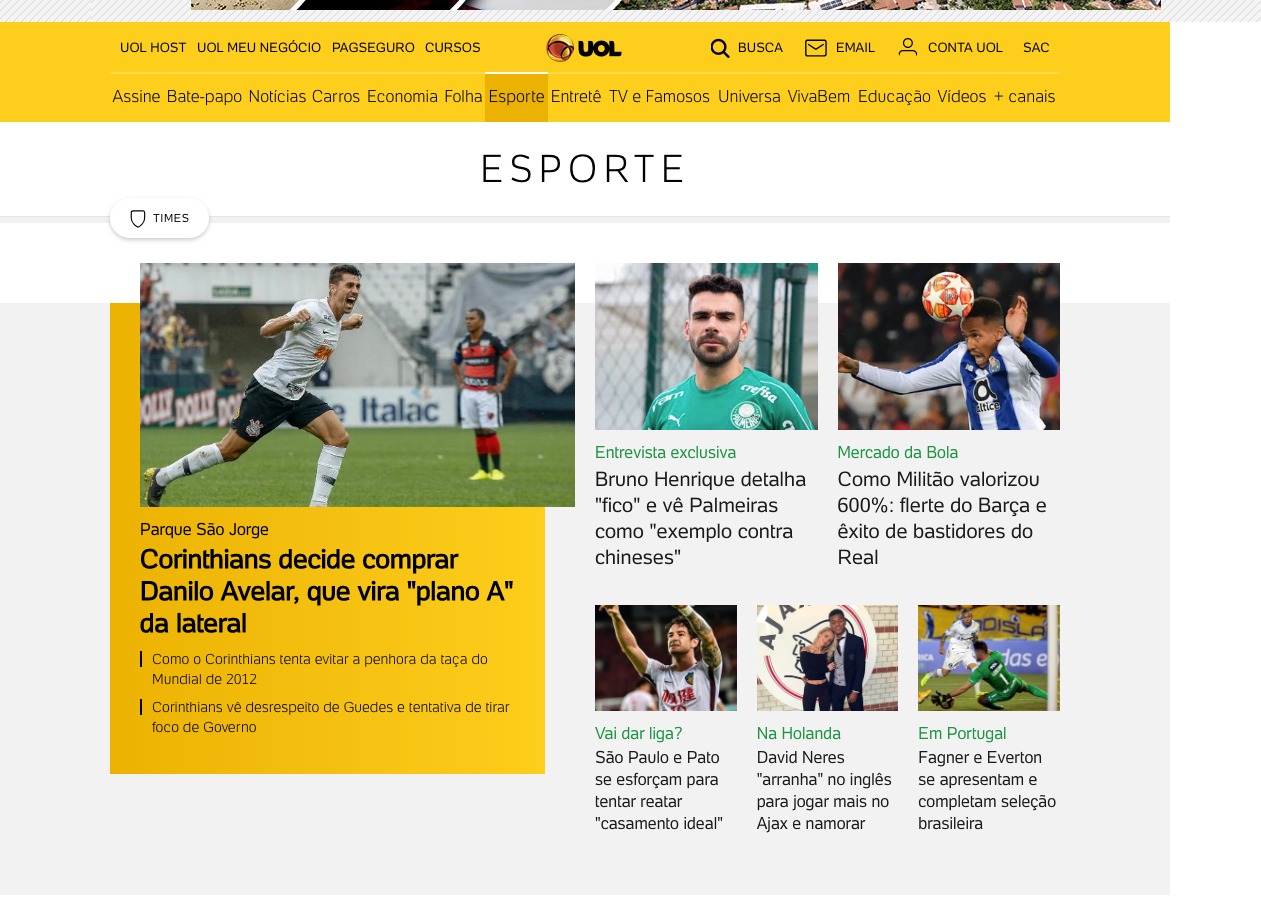1261x922 pixels.
Task: Click the SAC link
Action: [x=1036, y=48]
